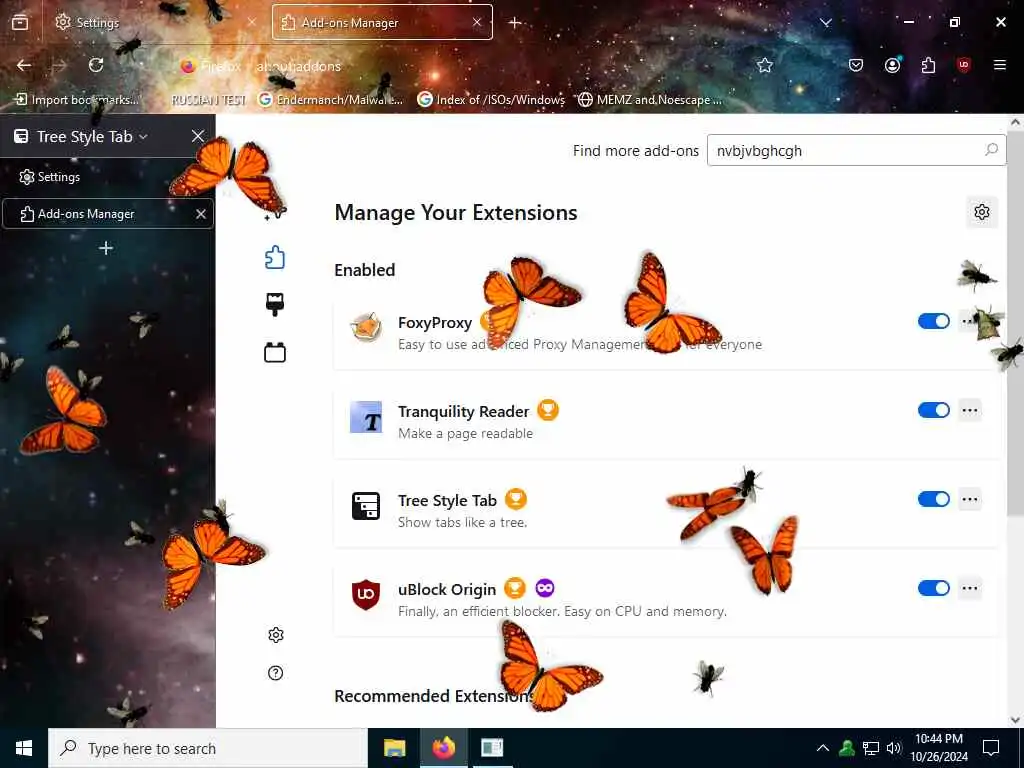This screenshot has width=1024, height=768.
Task: Open the uBlock Origin toolbar icon
Action: (963, 65)
